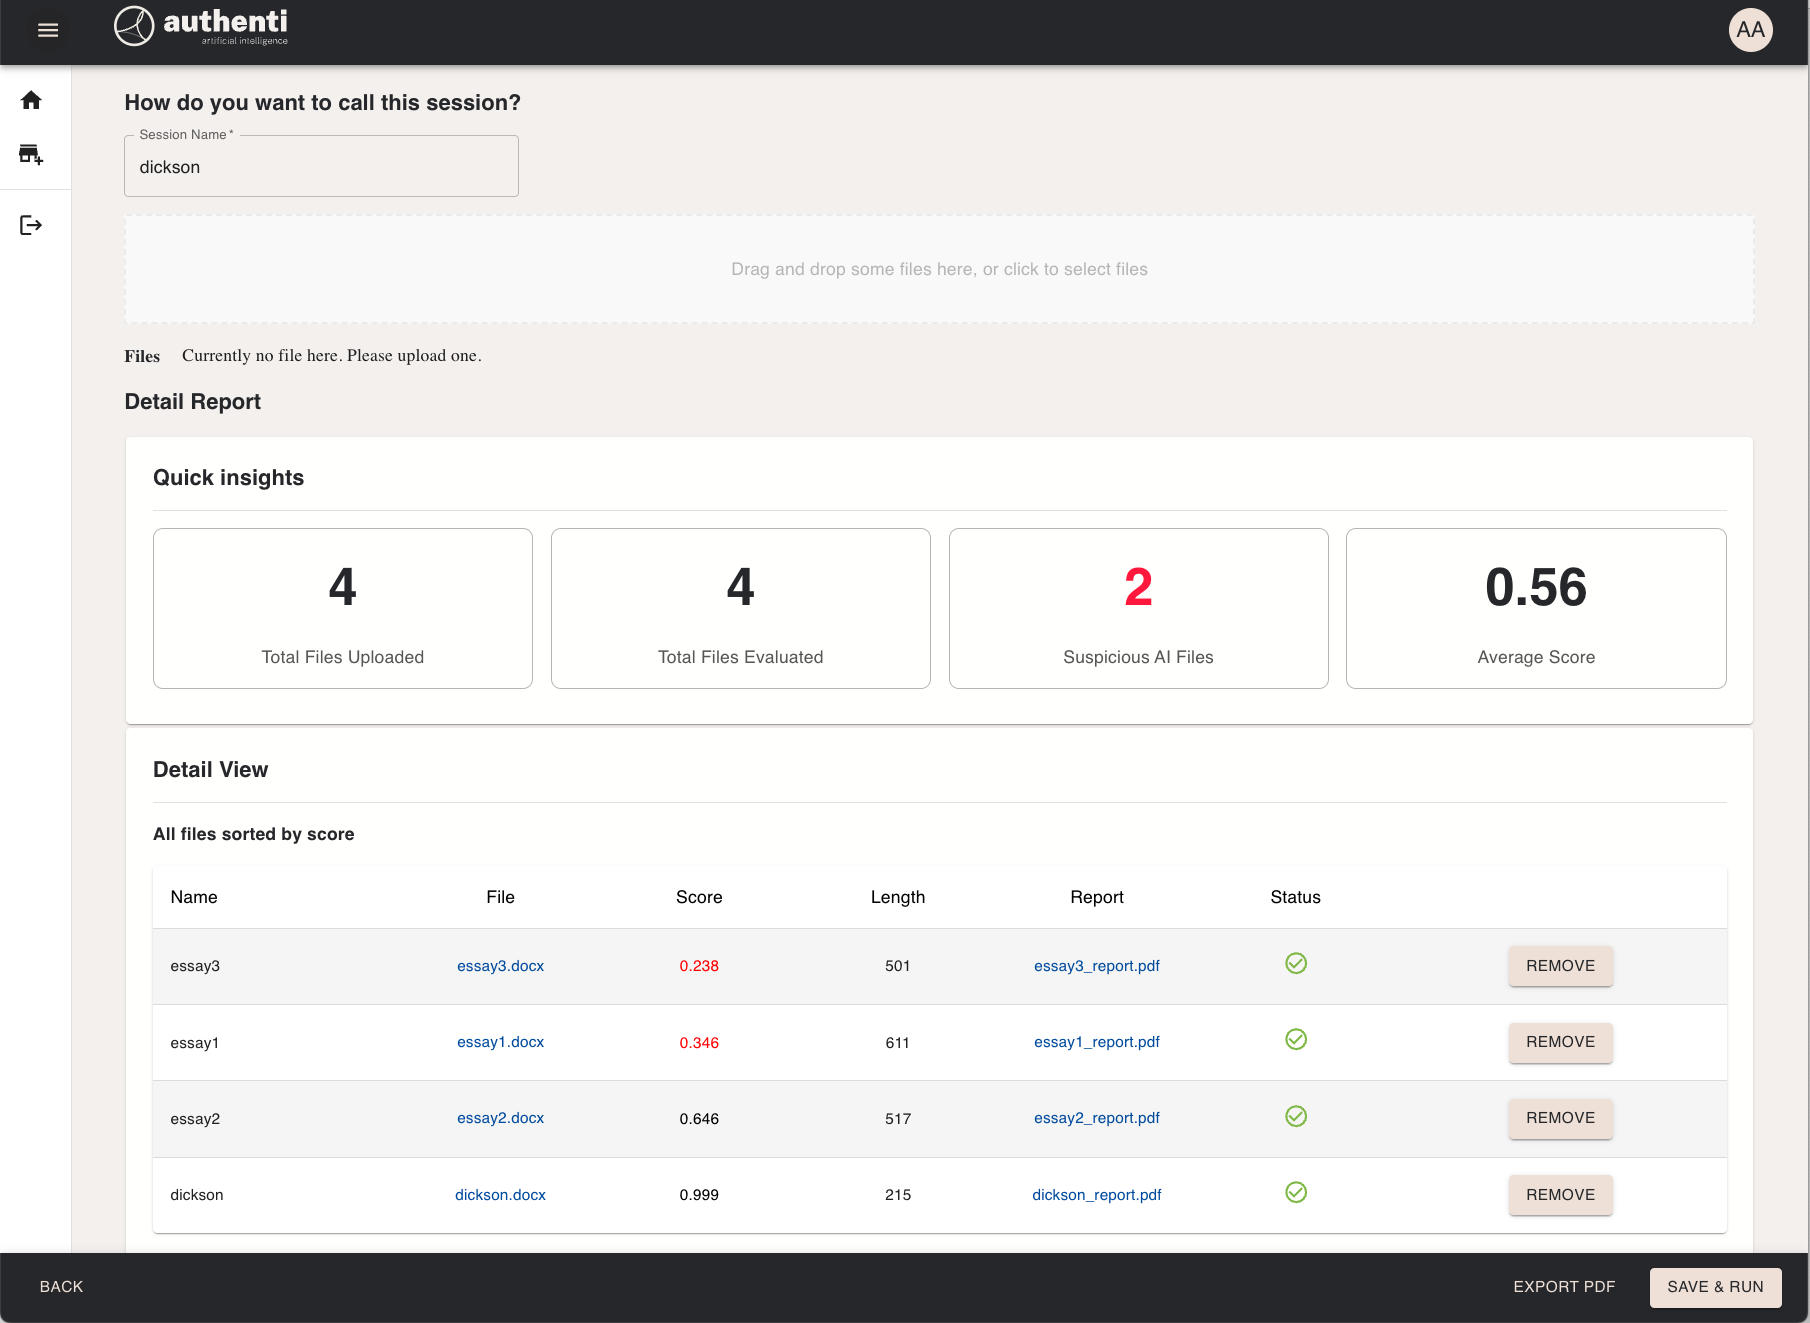Click 'All files sorted by score' text
This screenshot has height=1323, width=1810.
pyautogui.click(x=253, y=834)
